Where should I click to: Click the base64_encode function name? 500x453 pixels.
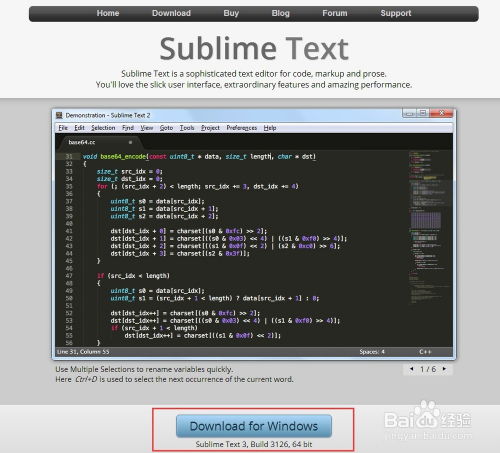pos(123,157)
